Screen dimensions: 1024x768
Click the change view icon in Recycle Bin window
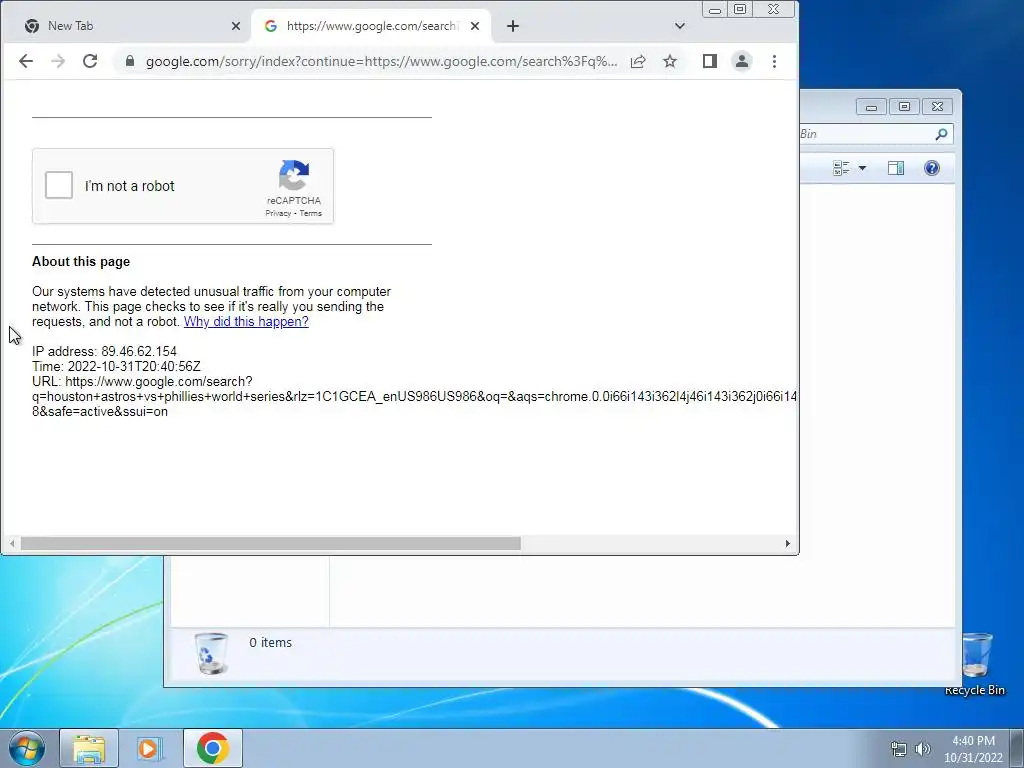tap(841, 168)
